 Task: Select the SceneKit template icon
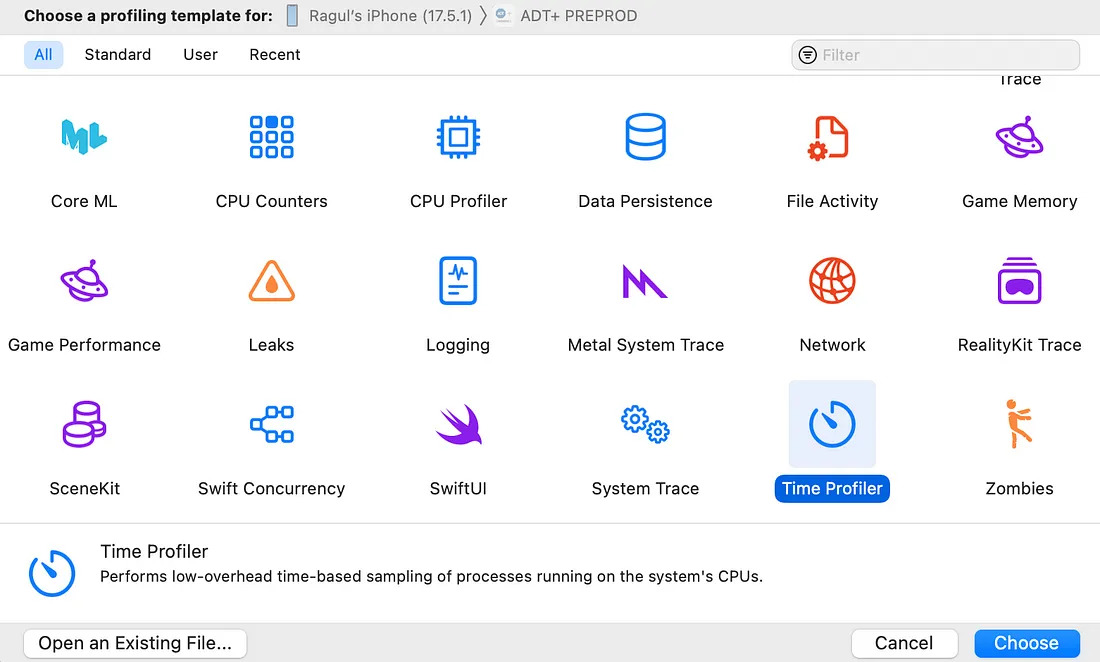pyautogui.click(x=84, y=424)
